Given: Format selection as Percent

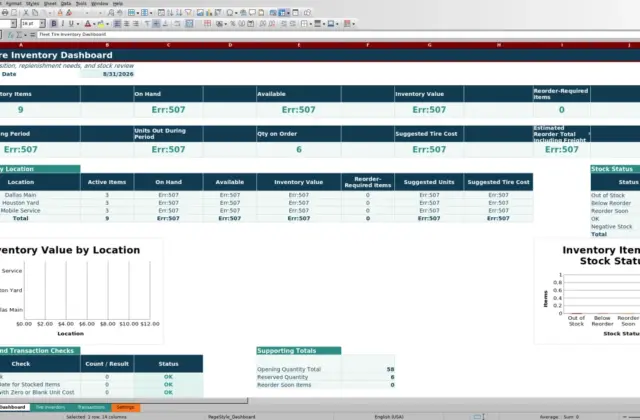Looking at the screenshot, I should coord(233,24).
